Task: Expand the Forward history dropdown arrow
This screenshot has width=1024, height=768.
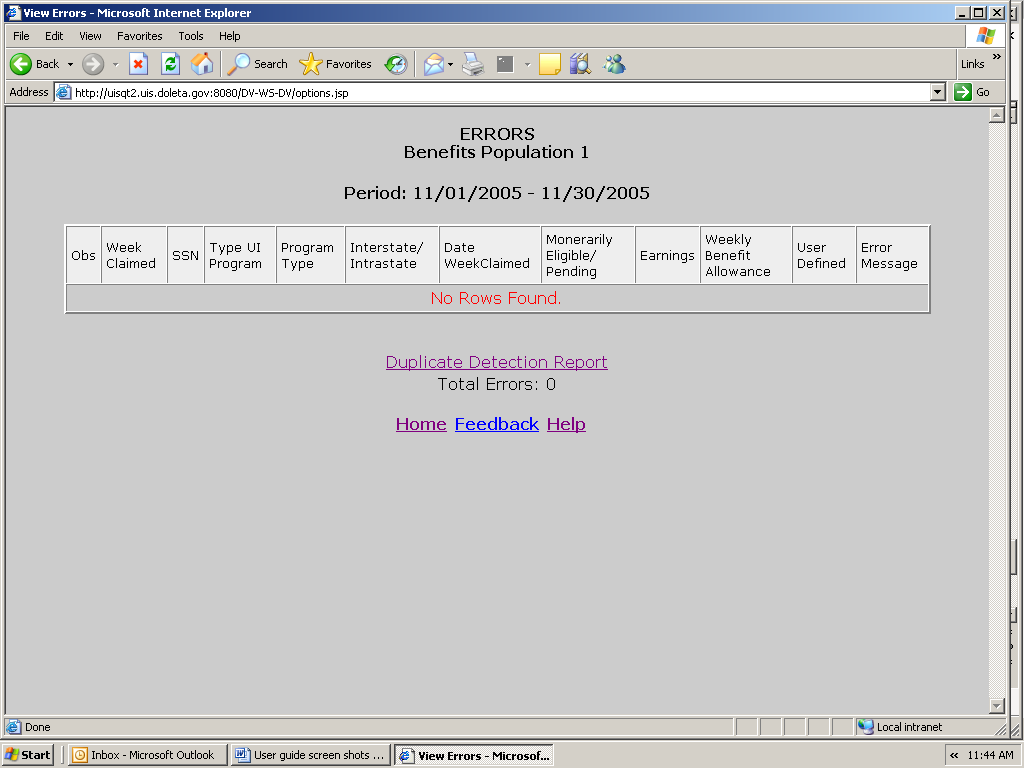Action: (x=115, y=65)
